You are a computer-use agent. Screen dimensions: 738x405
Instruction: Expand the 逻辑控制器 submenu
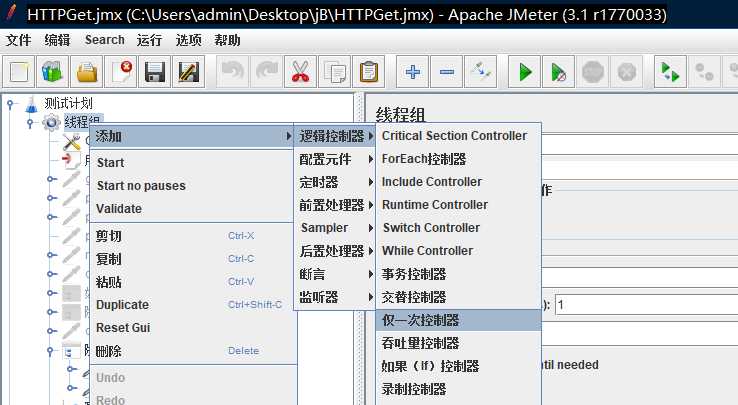point(335,136)
